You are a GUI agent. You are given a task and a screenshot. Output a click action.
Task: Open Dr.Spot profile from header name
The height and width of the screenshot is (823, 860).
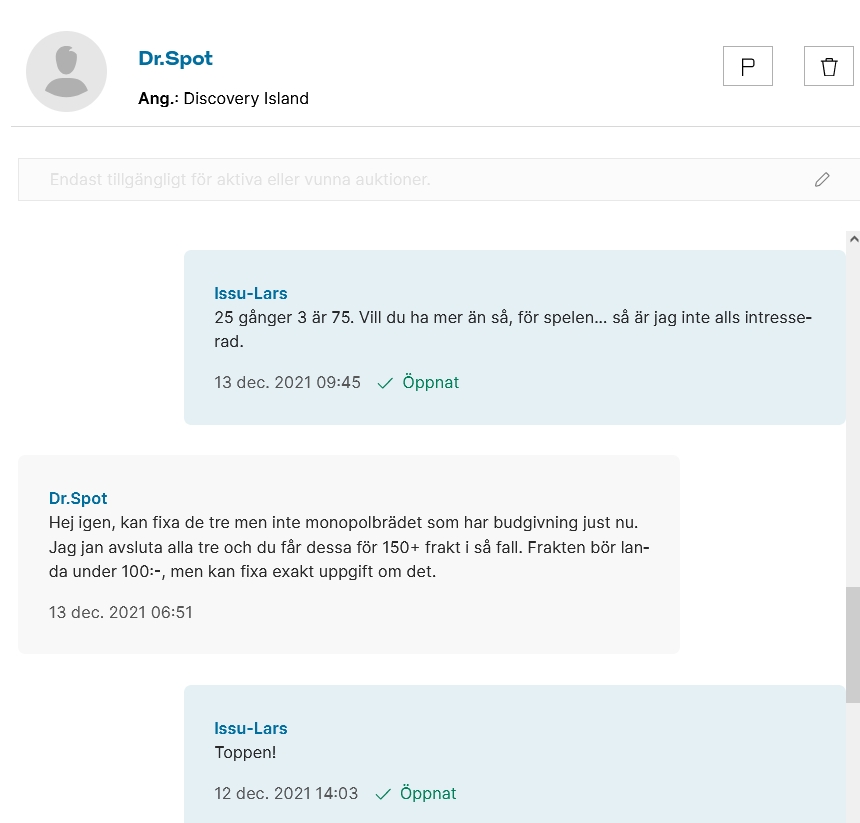[x=176, y=58]
